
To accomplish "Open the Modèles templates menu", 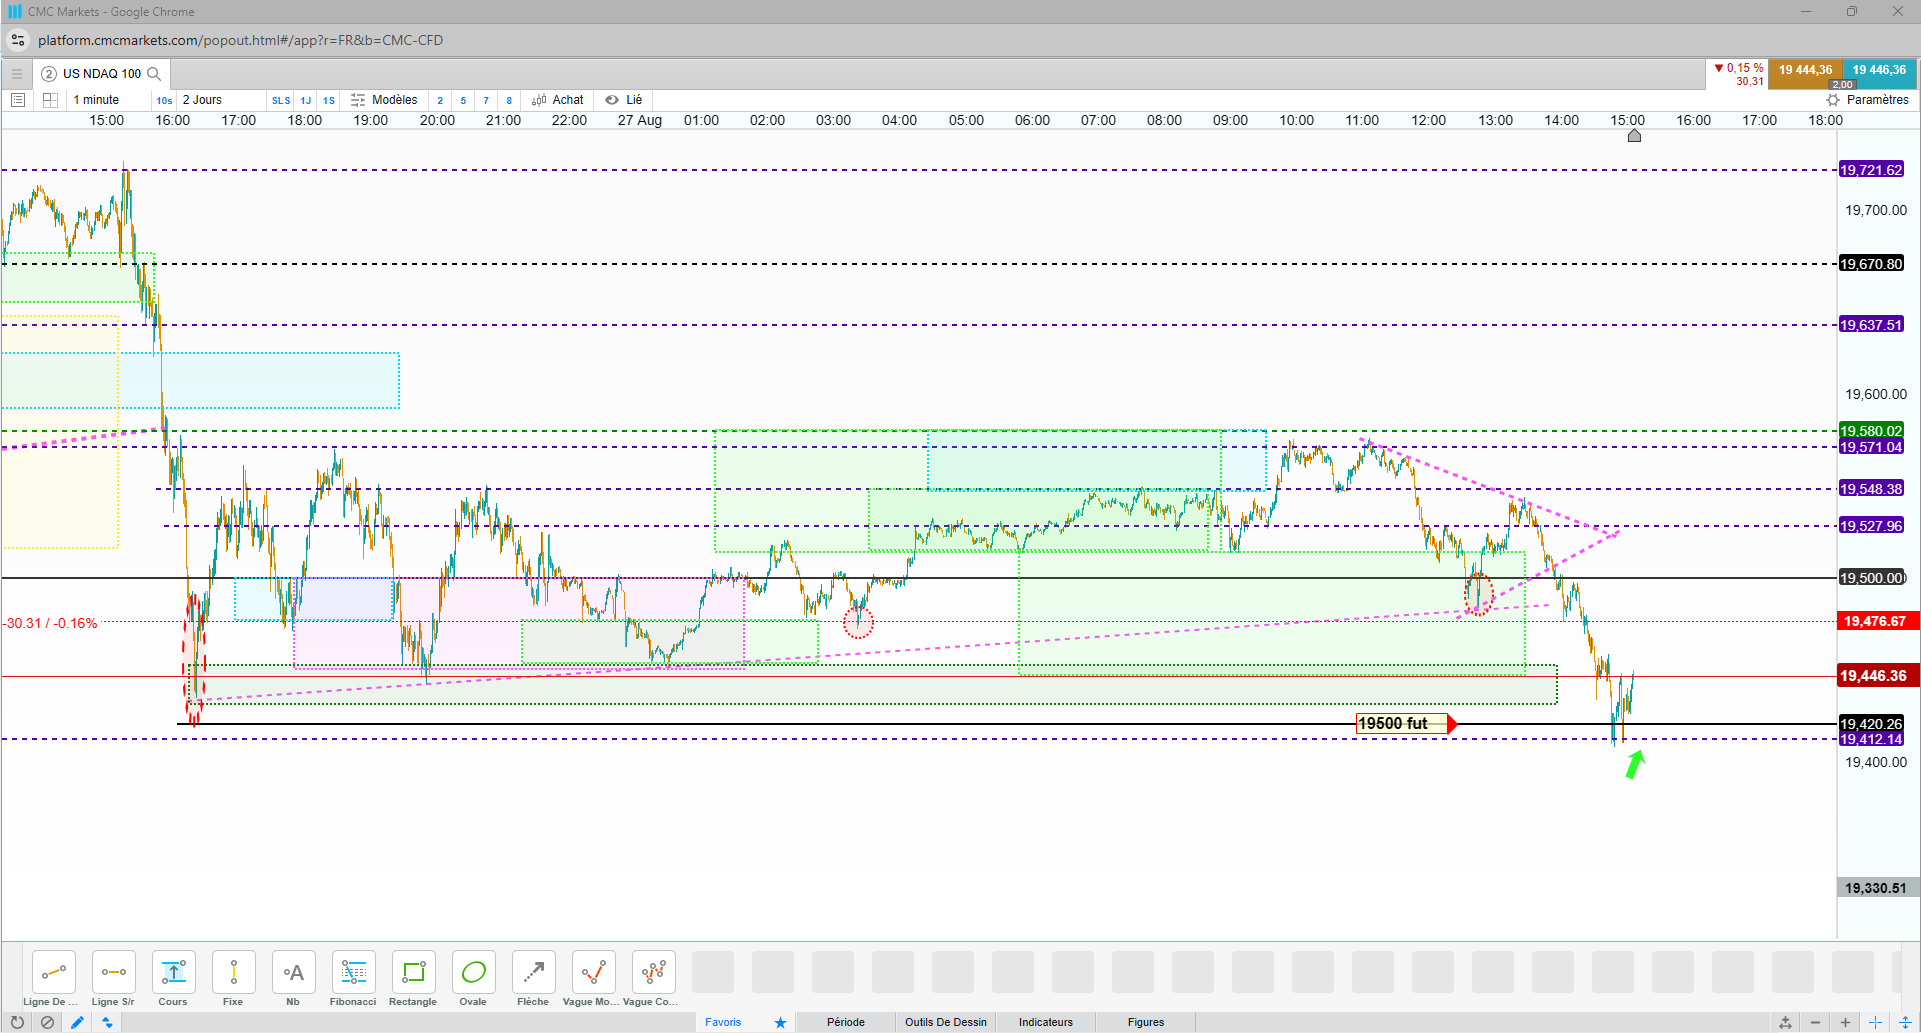I will 384,100.
